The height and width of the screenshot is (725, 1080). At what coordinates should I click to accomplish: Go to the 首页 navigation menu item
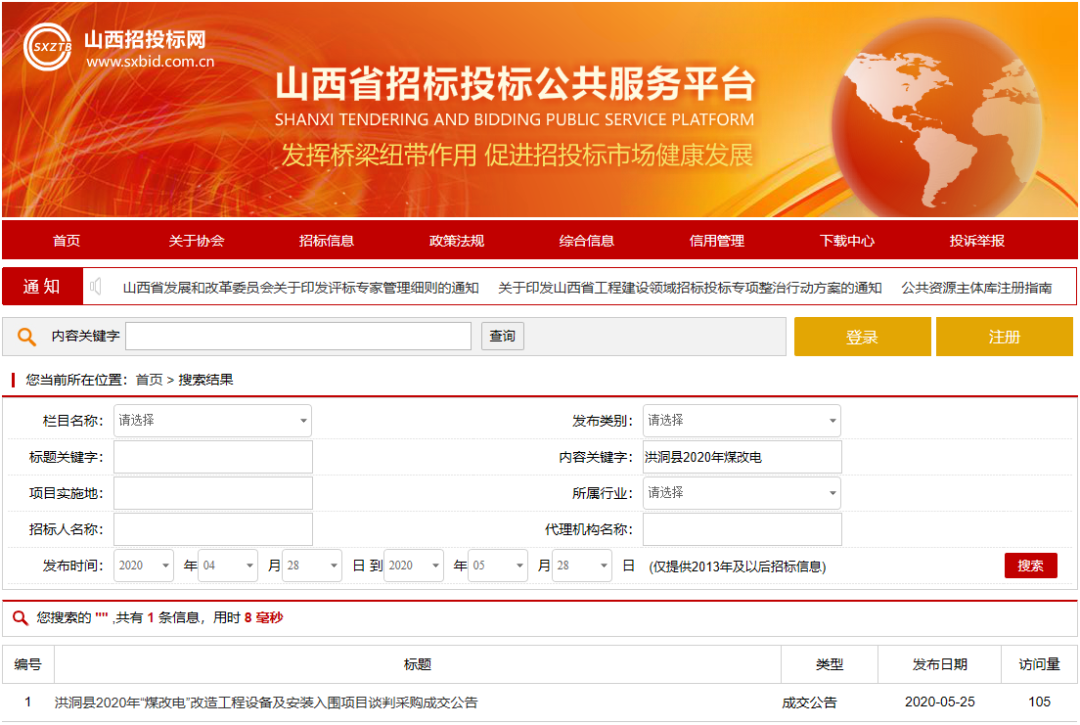(67, 240)
